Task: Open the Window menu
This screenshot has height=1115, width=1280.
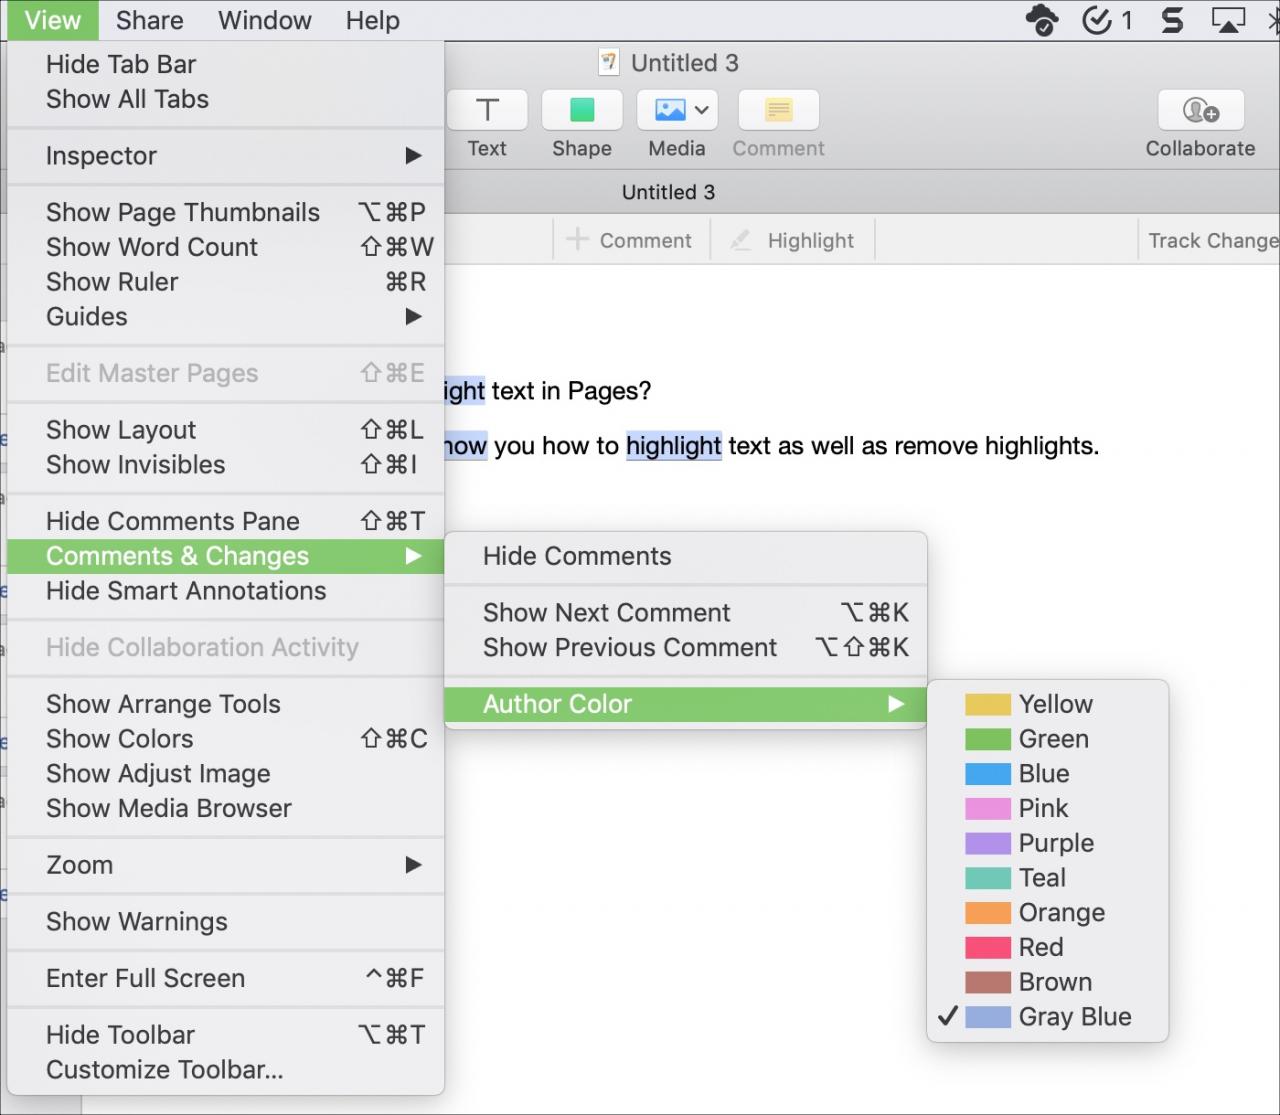Action: tap(264, 20)
